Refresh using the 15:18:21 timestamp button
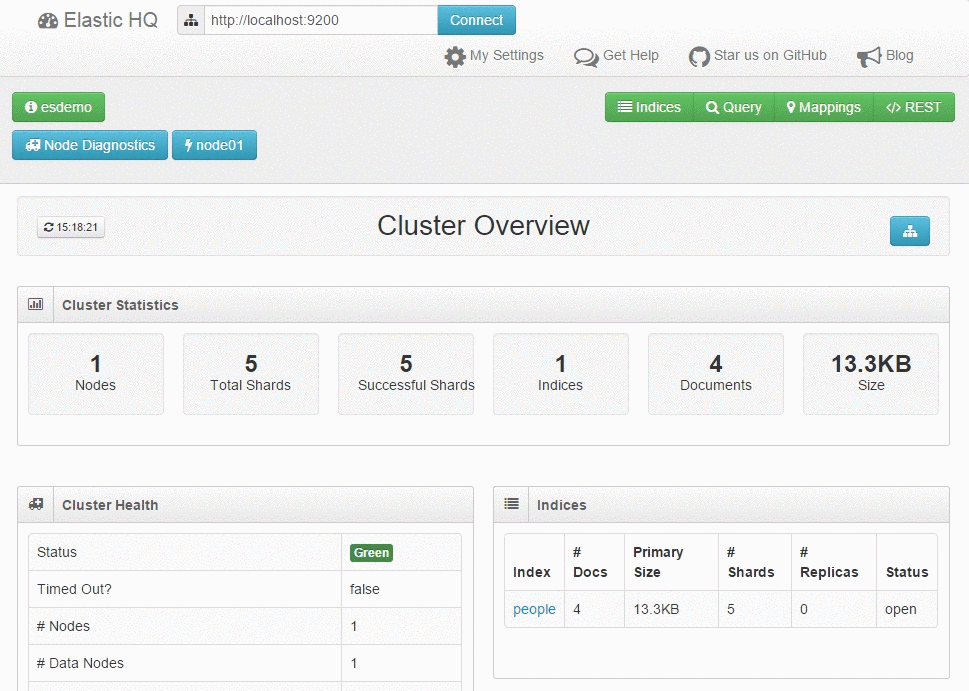This screenshot has width=969, height=691. coord(71,228)
